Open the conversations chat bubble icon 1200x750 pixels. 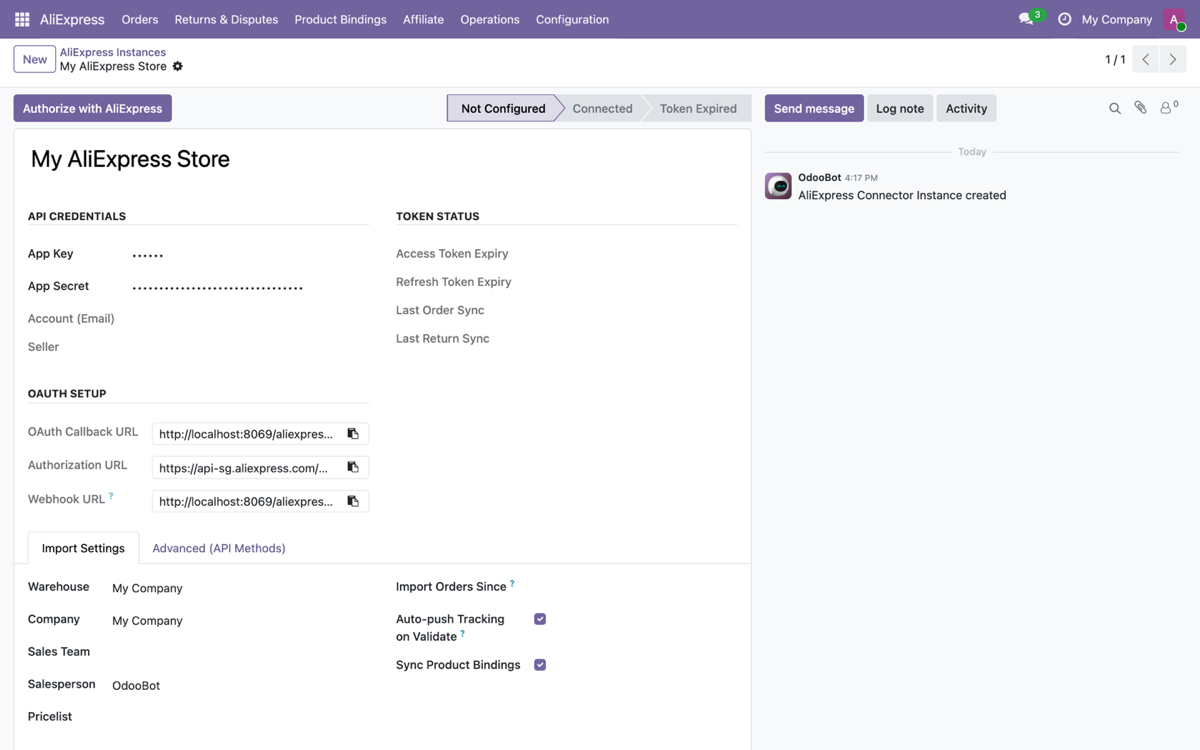[1026, 19]
